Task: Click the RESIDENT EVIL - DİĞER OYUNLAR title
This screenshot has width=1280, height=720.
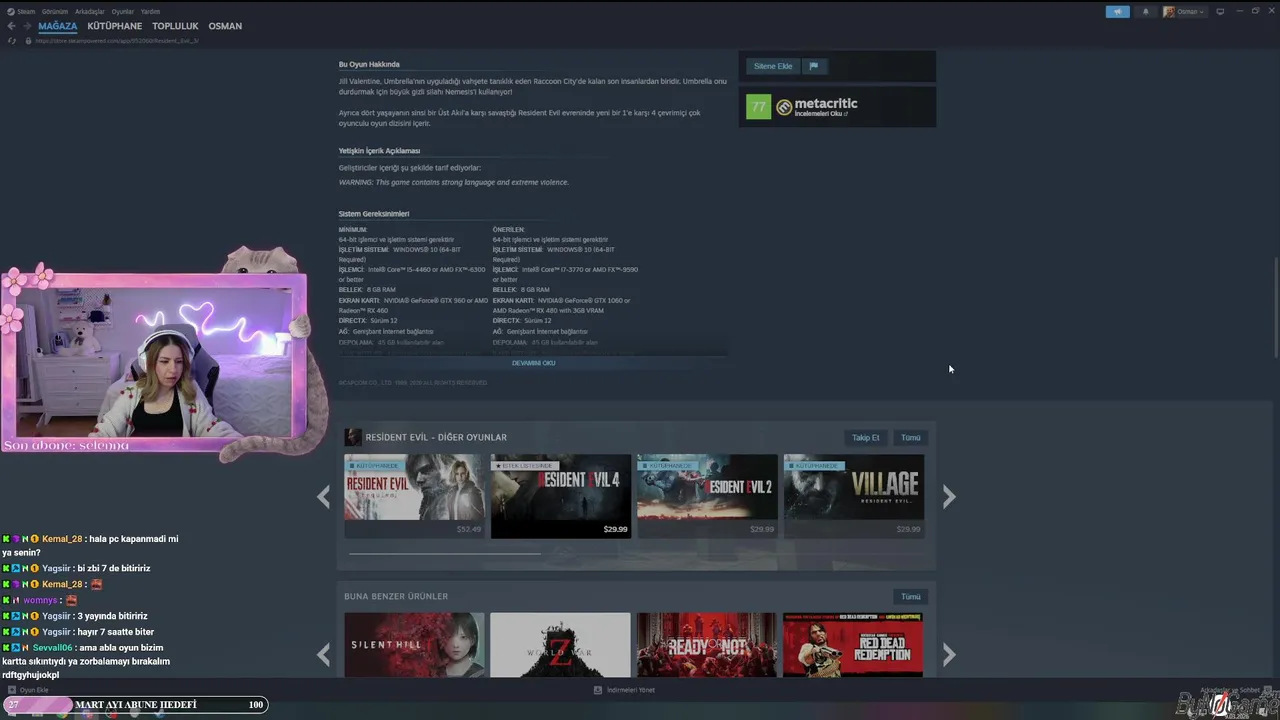Action: click(x=436, y=437)
